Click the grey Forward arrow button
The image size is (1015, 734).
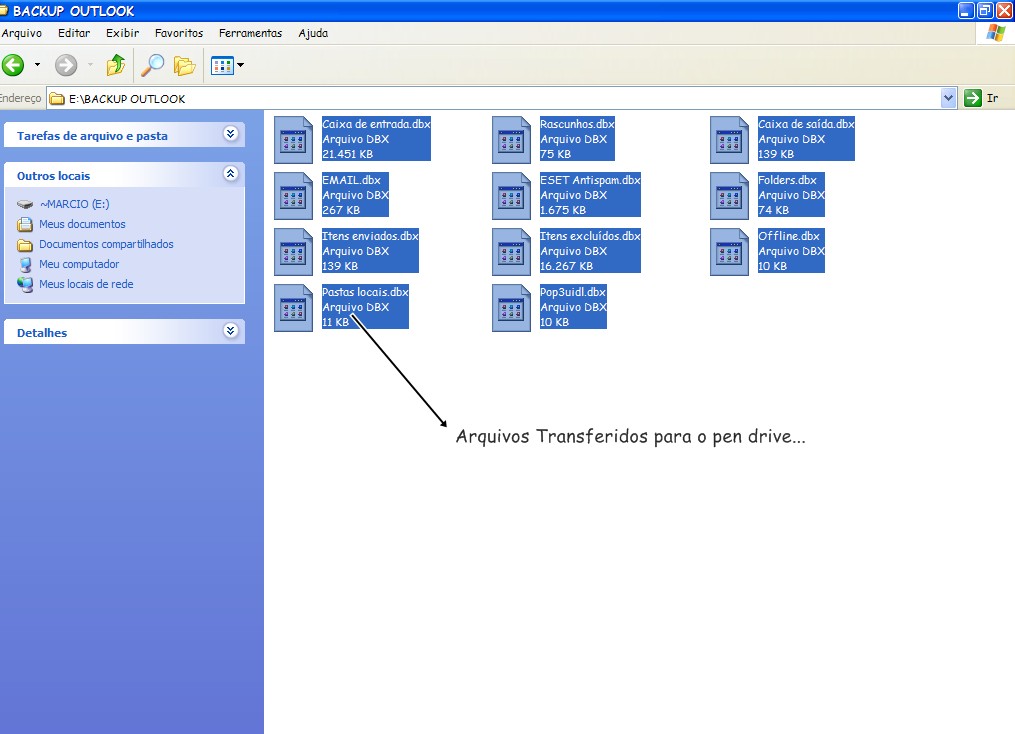(65, 65)
